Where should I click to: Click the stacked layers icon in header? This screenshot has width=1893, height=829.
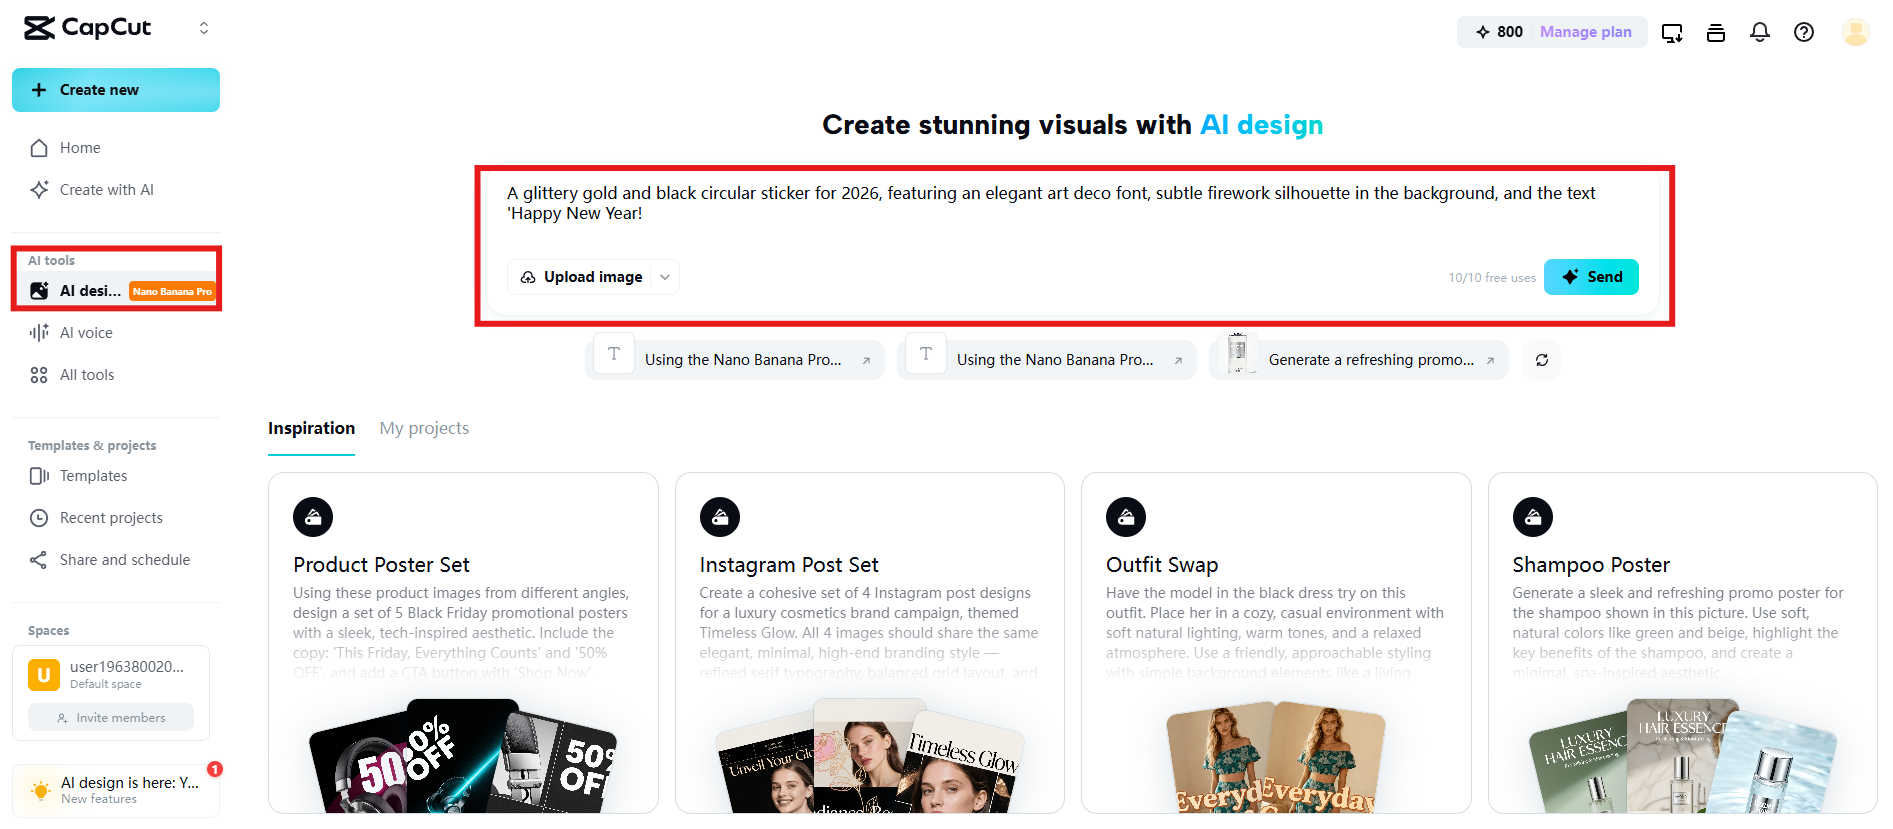pyautogui.click(x=1715, y=32)
